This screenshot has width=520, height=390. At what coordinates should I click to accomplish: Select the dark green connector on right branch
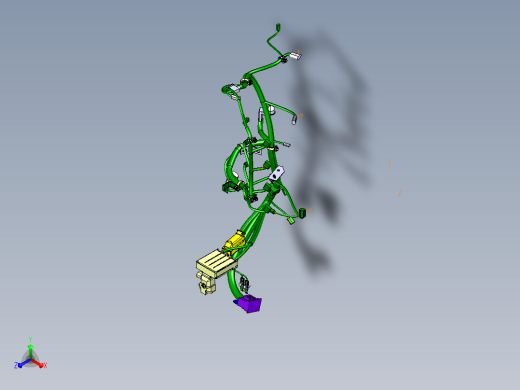tap(302, 213)
